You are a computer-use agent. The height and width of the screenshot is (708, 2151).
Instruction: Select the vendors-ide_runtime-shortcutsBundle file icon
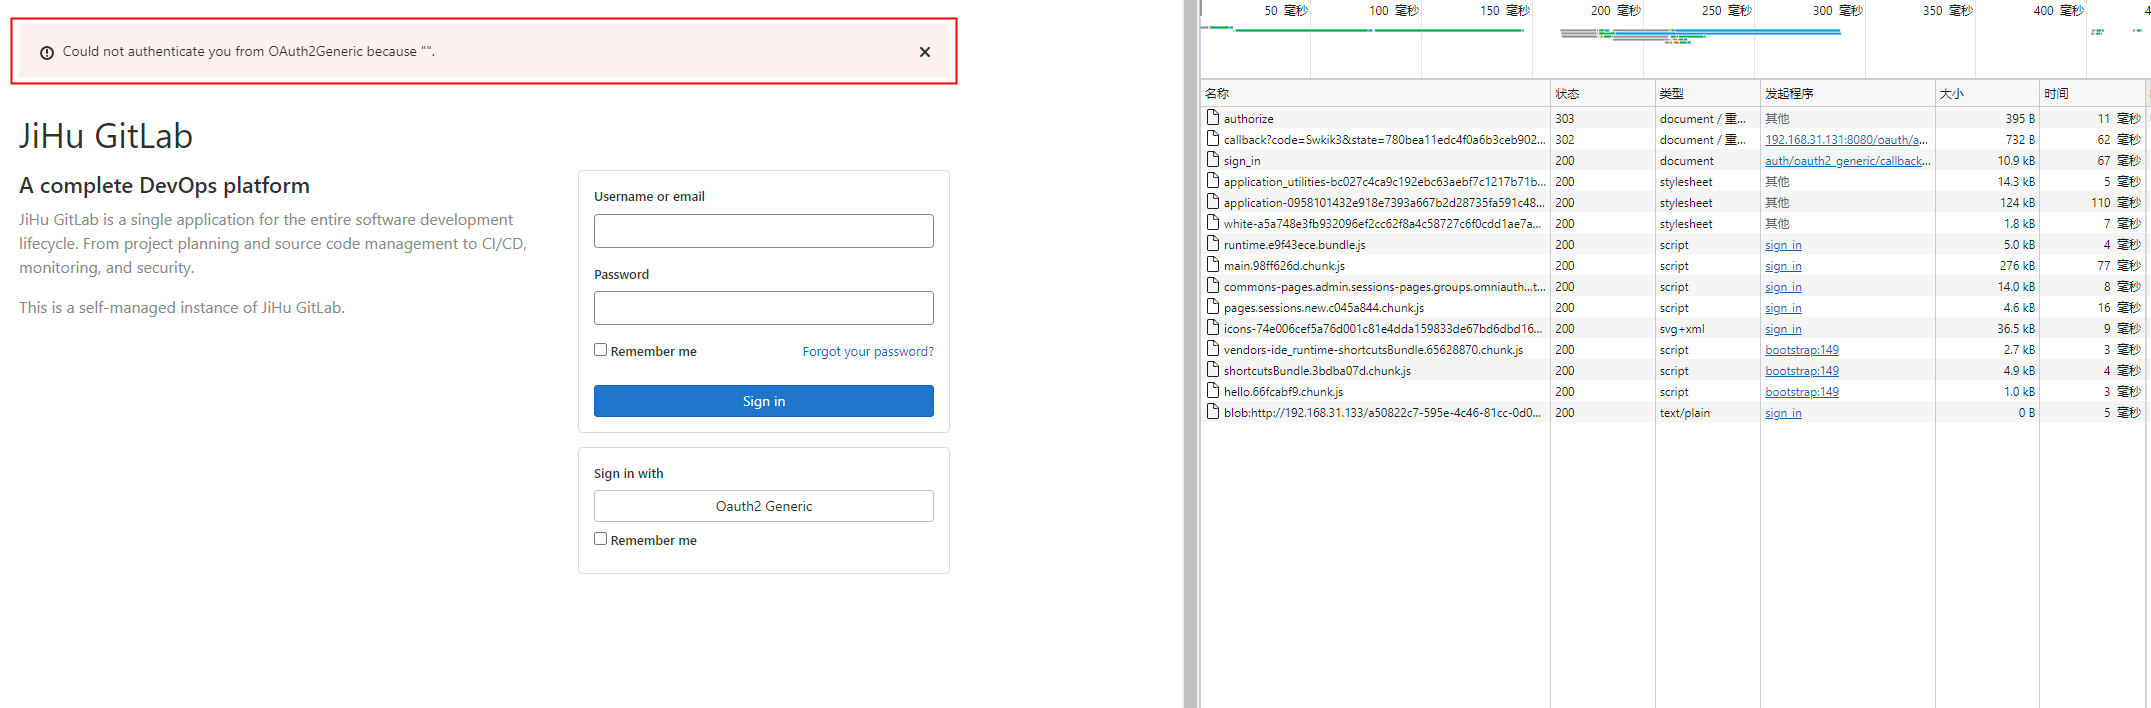[1213, 349]
